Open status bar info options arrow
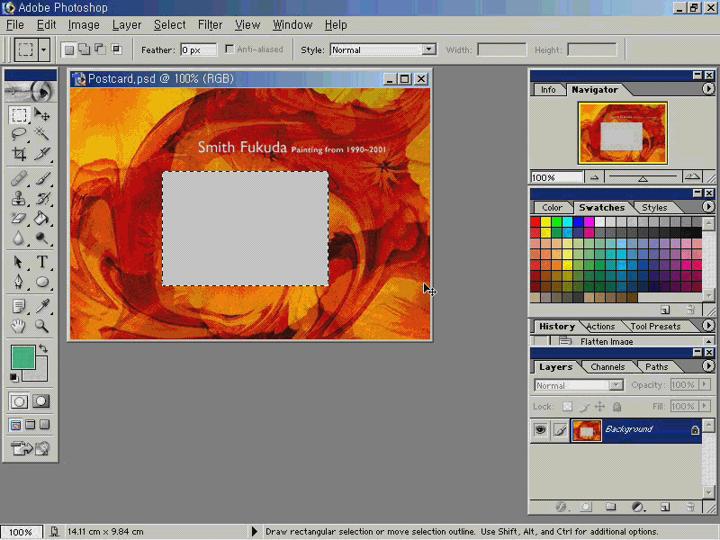 [254, 532]
